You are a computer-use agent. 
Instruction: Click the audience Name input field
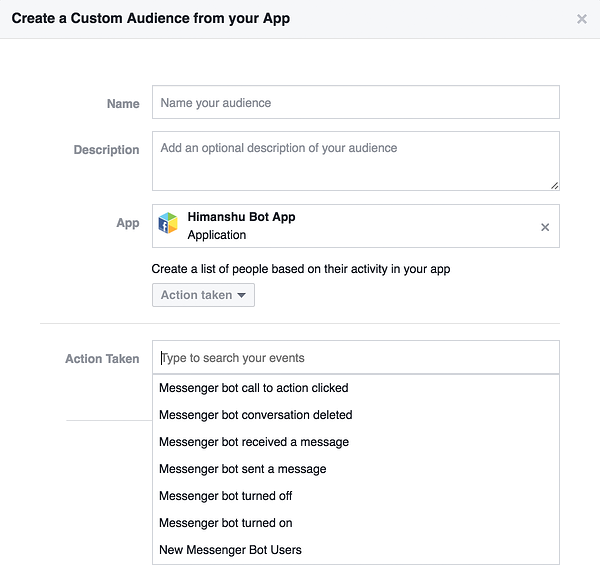click(355, 103)
